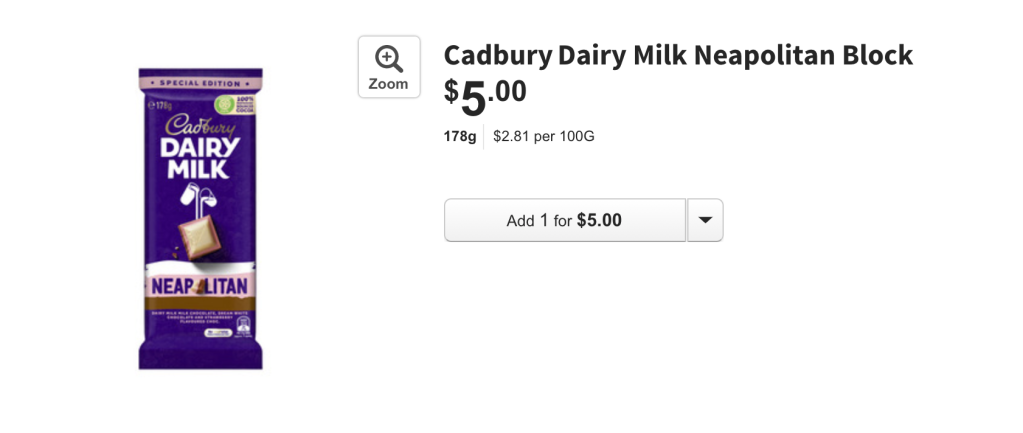The image size is (1023, 433).
Task: Click the magnifying glass zoom icon
Action: (389, 59)
